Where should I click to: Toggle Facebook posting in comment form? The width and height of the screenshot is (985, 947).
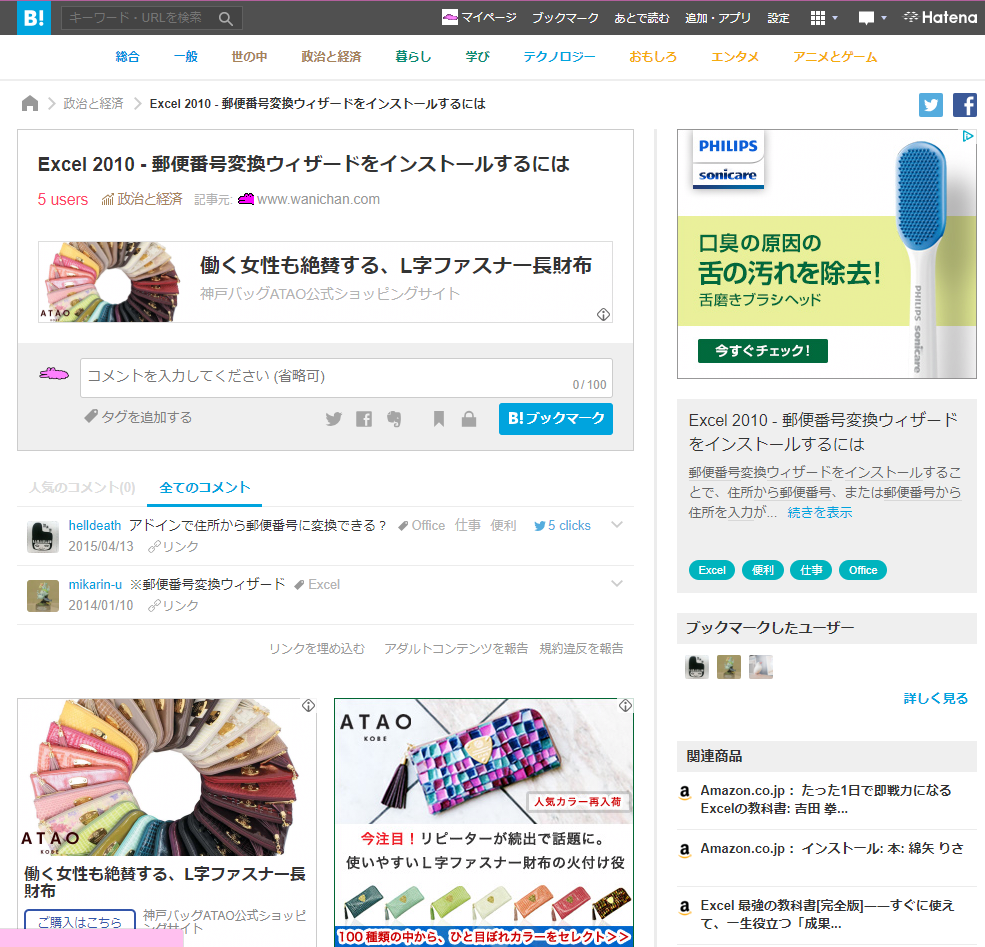point(364,419)
